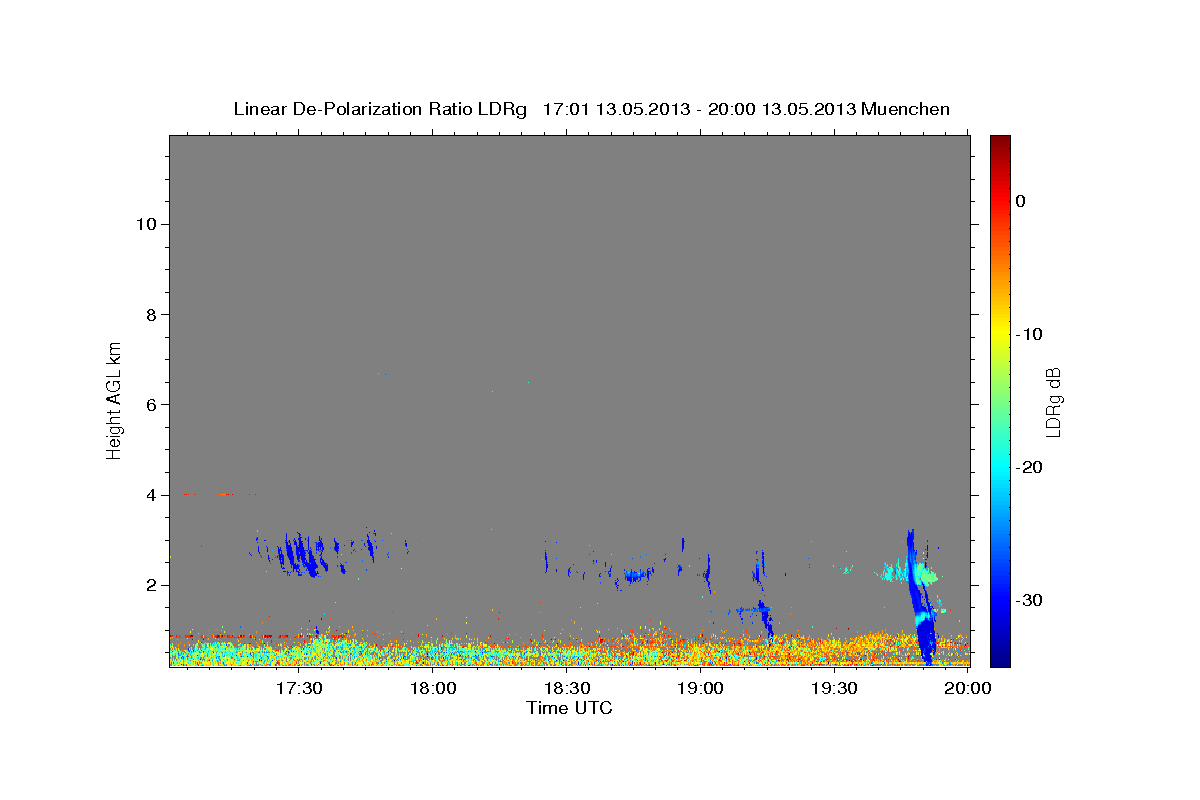Click the 18:30 time tick label

point(567,688)
